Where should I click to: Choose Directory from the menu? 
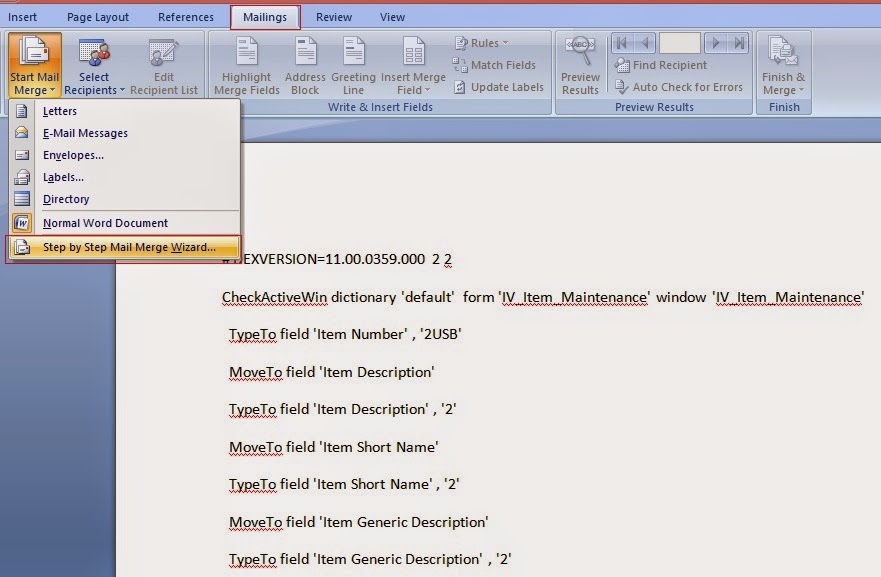click(x=125, y=199)
